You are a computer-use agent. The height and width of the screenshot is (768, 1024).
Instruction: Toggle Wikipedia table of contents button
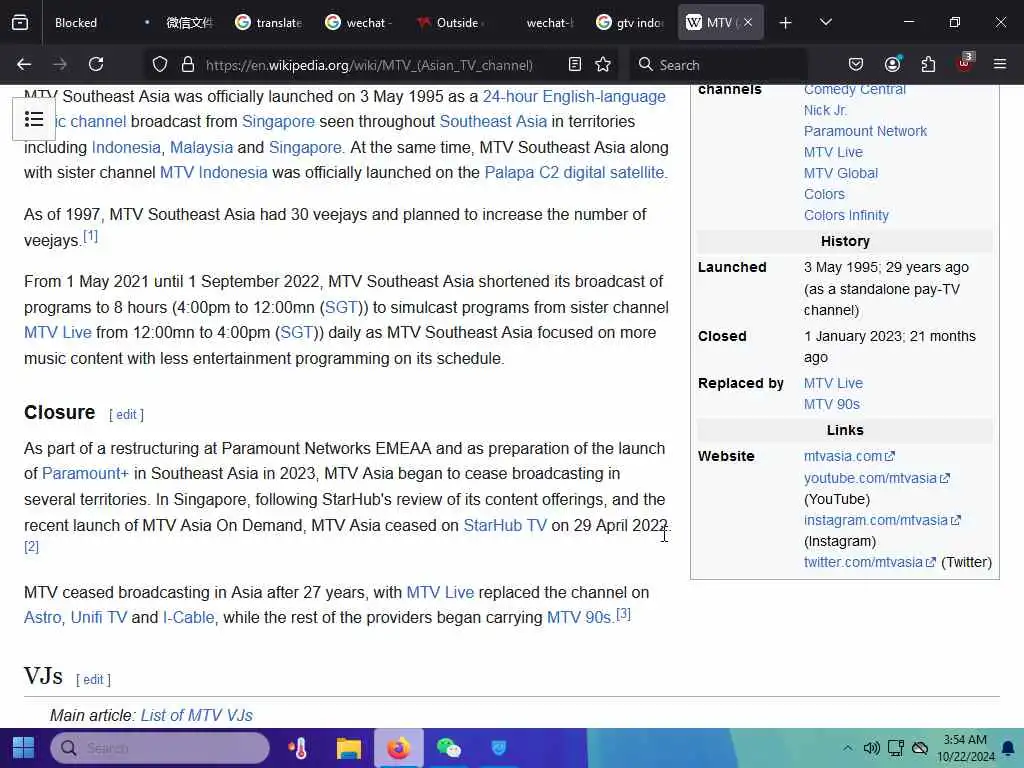pyautogui.click(x=34, y=119)
